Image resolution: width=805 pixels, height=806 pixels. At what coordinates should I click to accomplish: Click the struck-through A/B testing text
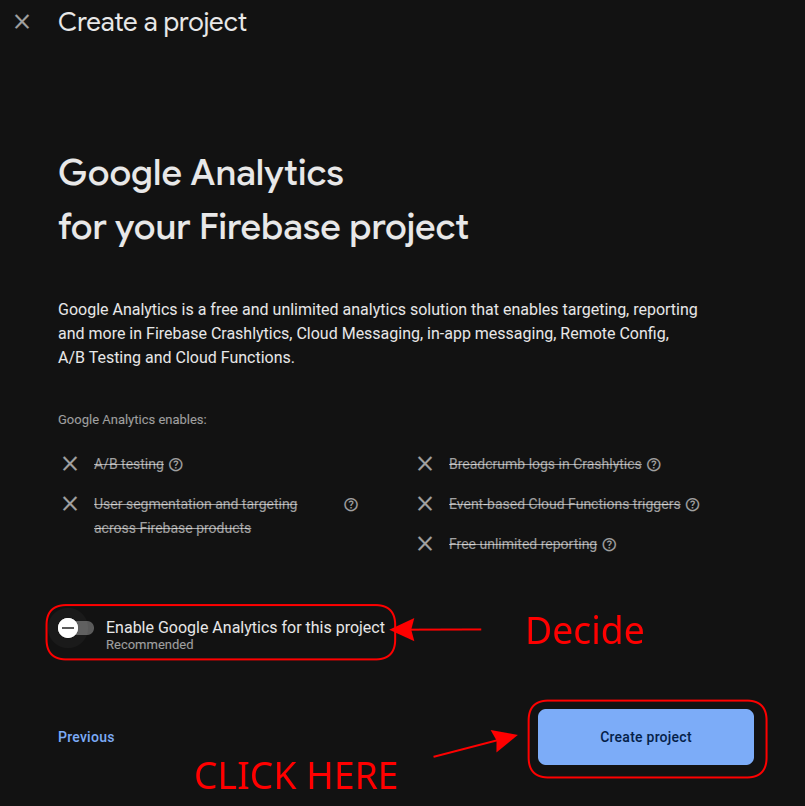coord(129,464)
